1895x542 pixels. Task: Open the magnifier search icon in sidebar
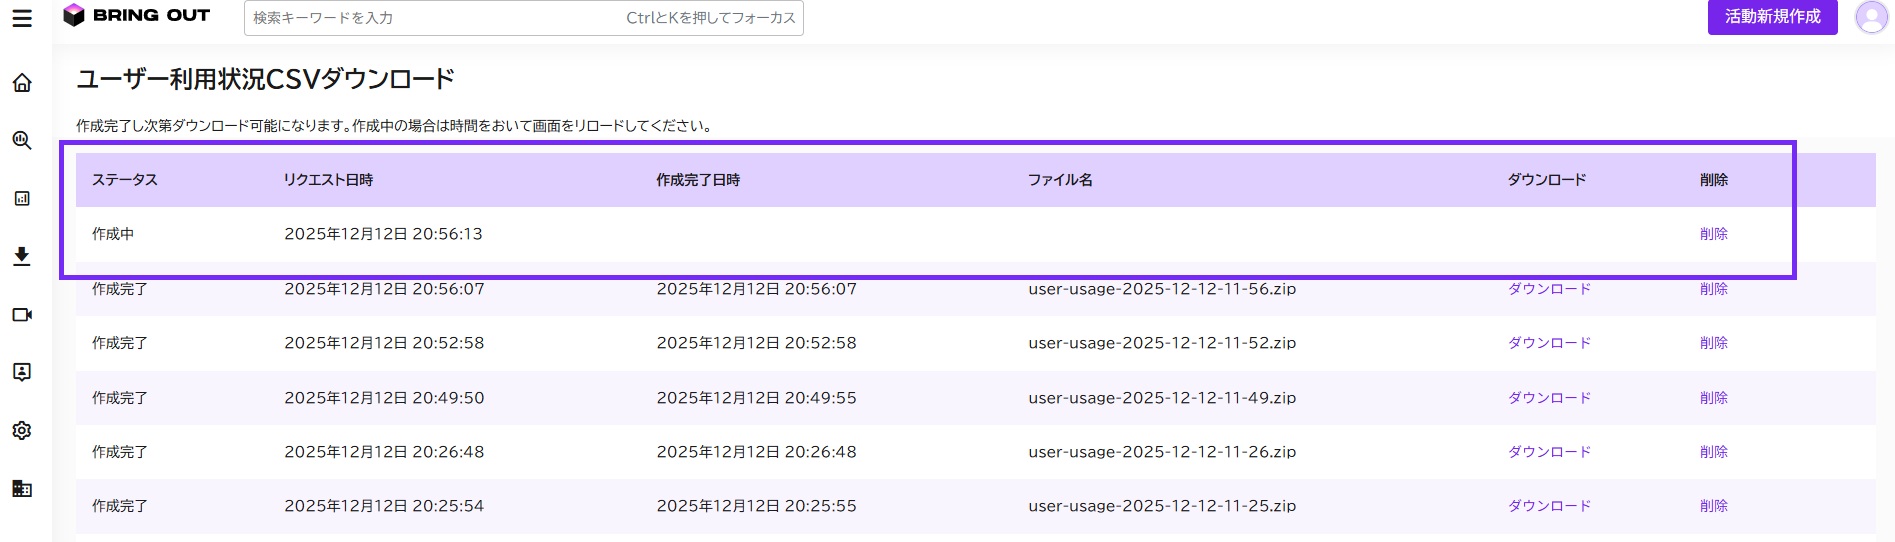[x=22, y=141]
